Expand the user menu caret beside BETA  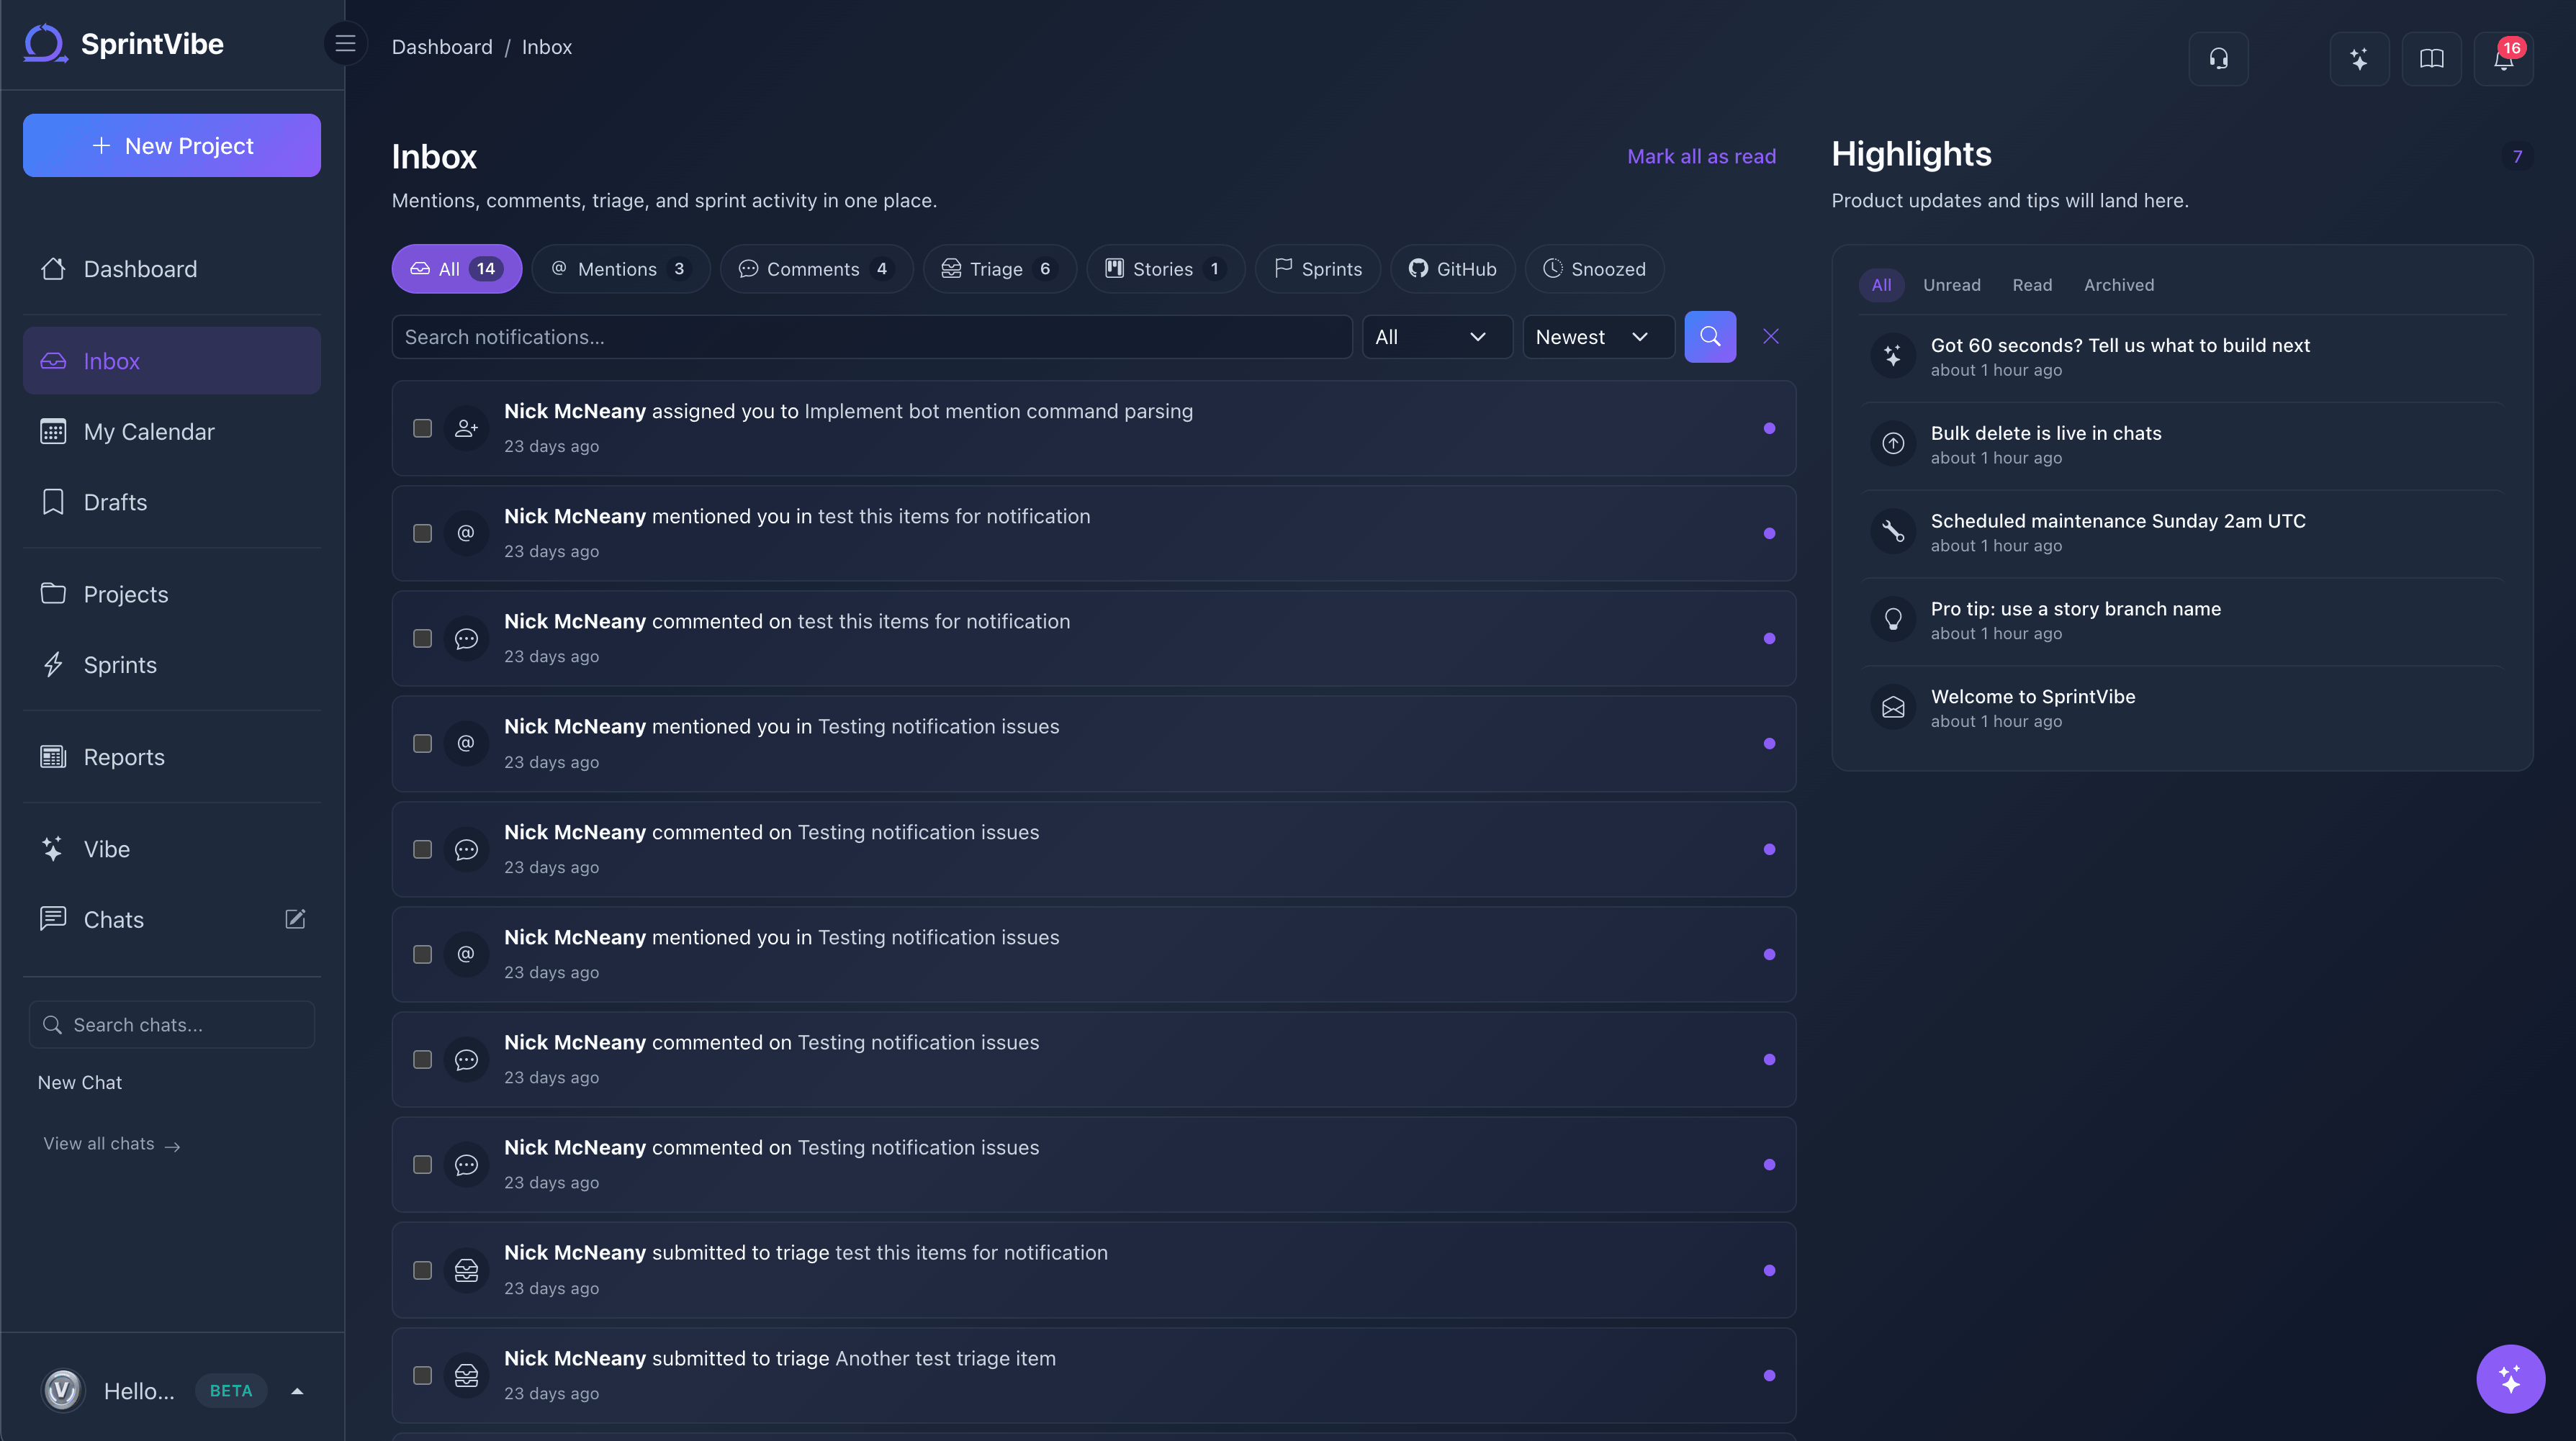297,1391
